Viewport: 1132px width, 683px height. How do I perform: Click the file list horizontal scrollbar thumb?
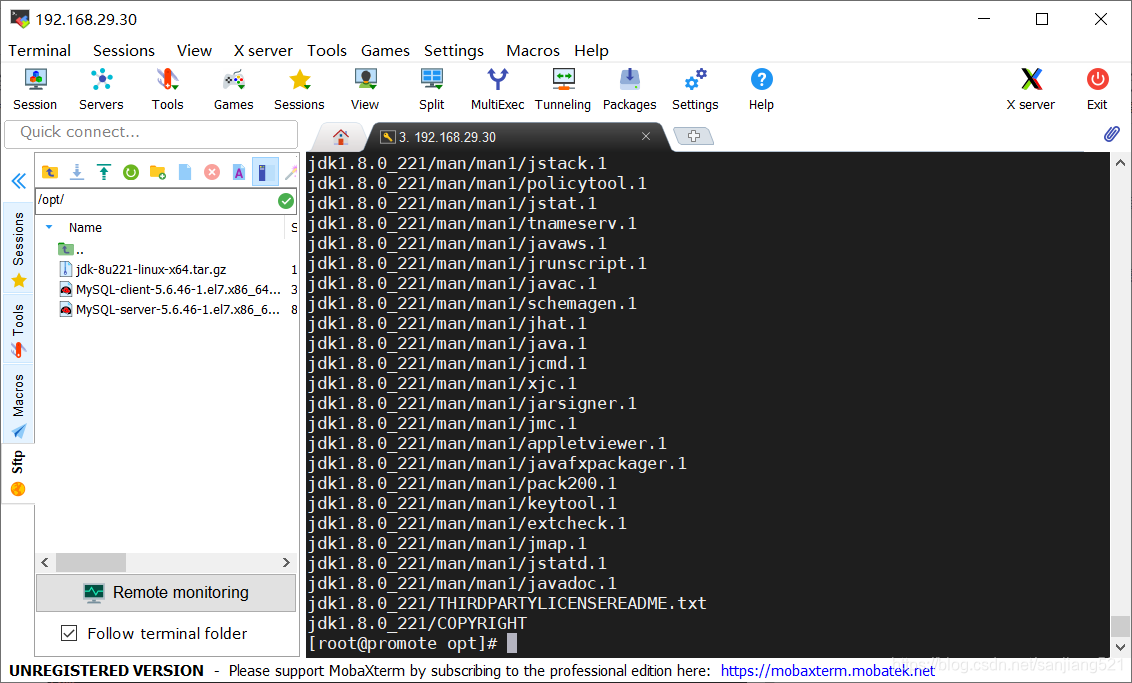point(91,562)
